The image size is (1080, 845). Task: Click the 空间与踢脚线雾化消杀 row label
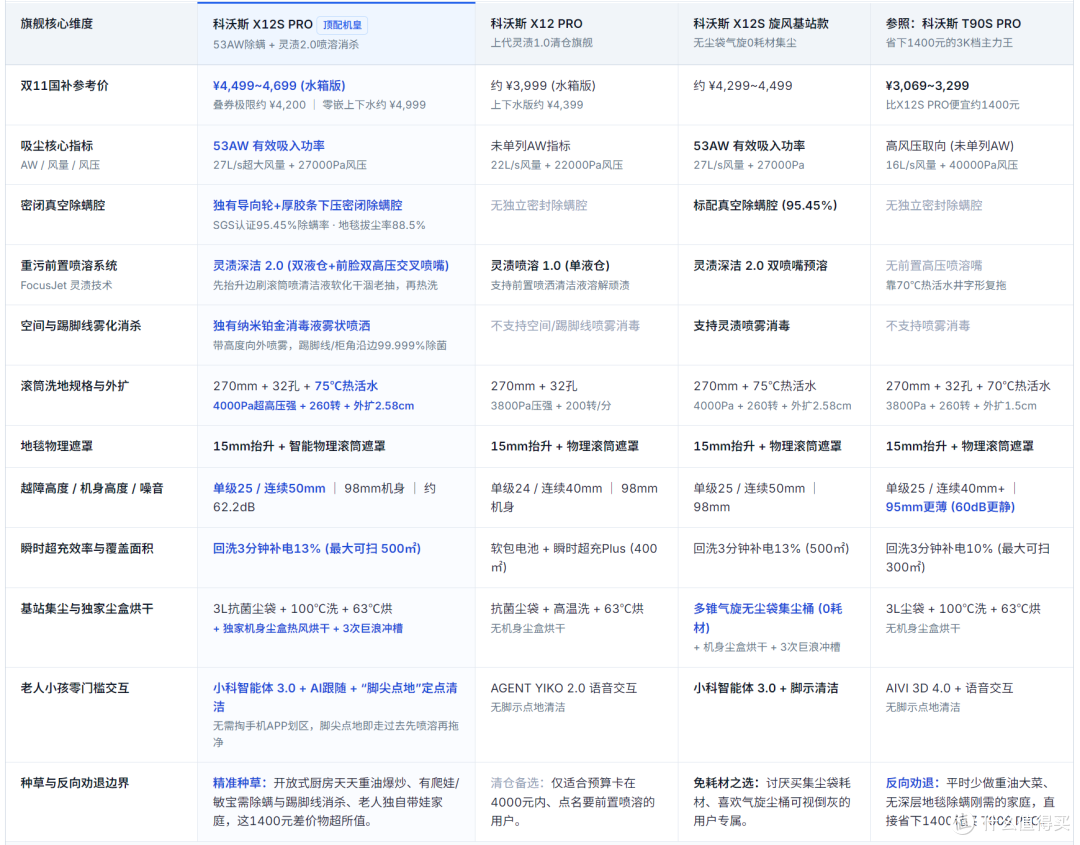pyautogui.click(x=81, y=325)
